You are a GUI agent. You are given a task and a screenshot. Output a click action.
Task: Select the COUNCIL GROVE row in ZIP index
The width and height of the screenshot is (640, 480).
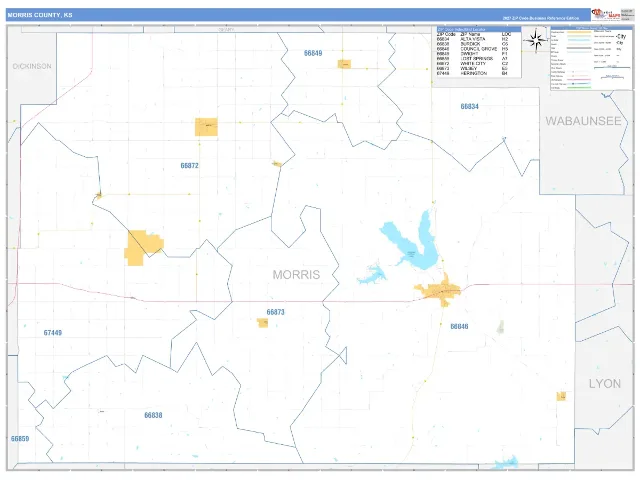pos(473,49)
